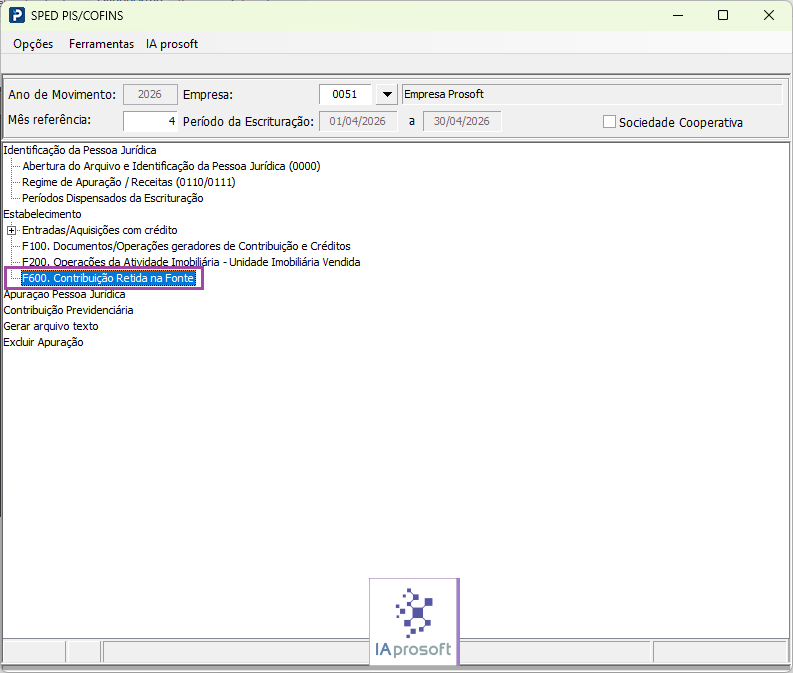793x673 pixels.
Task: Open the IA prosoft menu
Action: tap(171, 44)
